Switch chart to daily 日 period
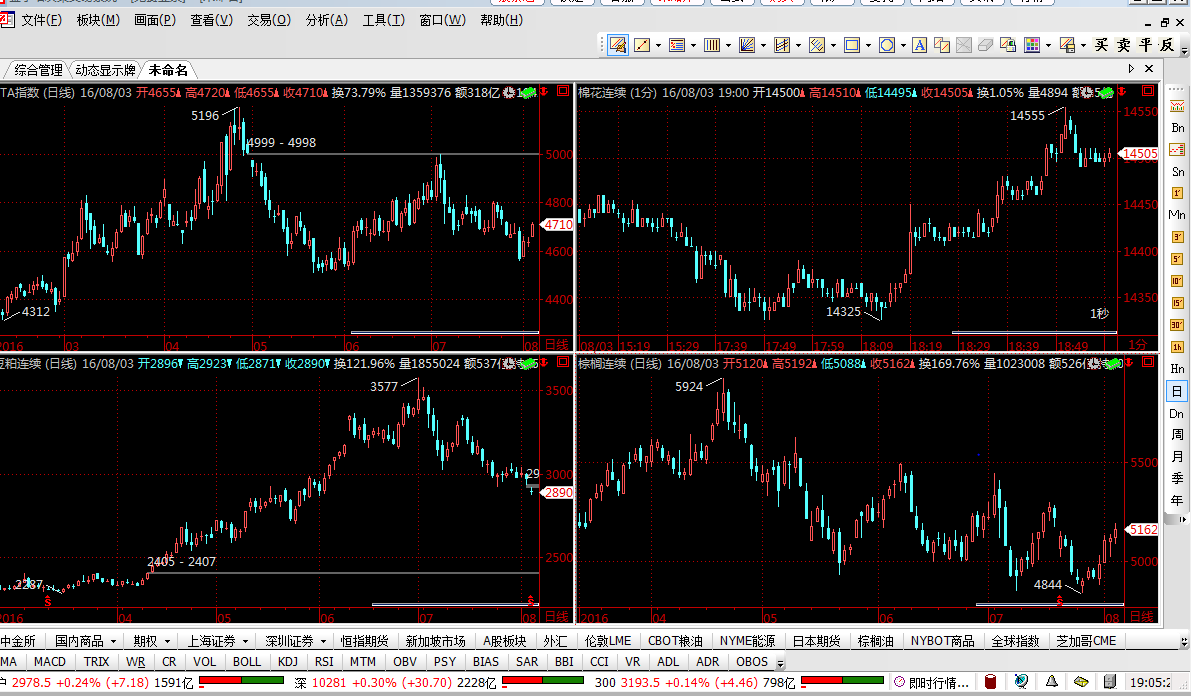Screen dimensions: 1191x696 (1177, 391)
